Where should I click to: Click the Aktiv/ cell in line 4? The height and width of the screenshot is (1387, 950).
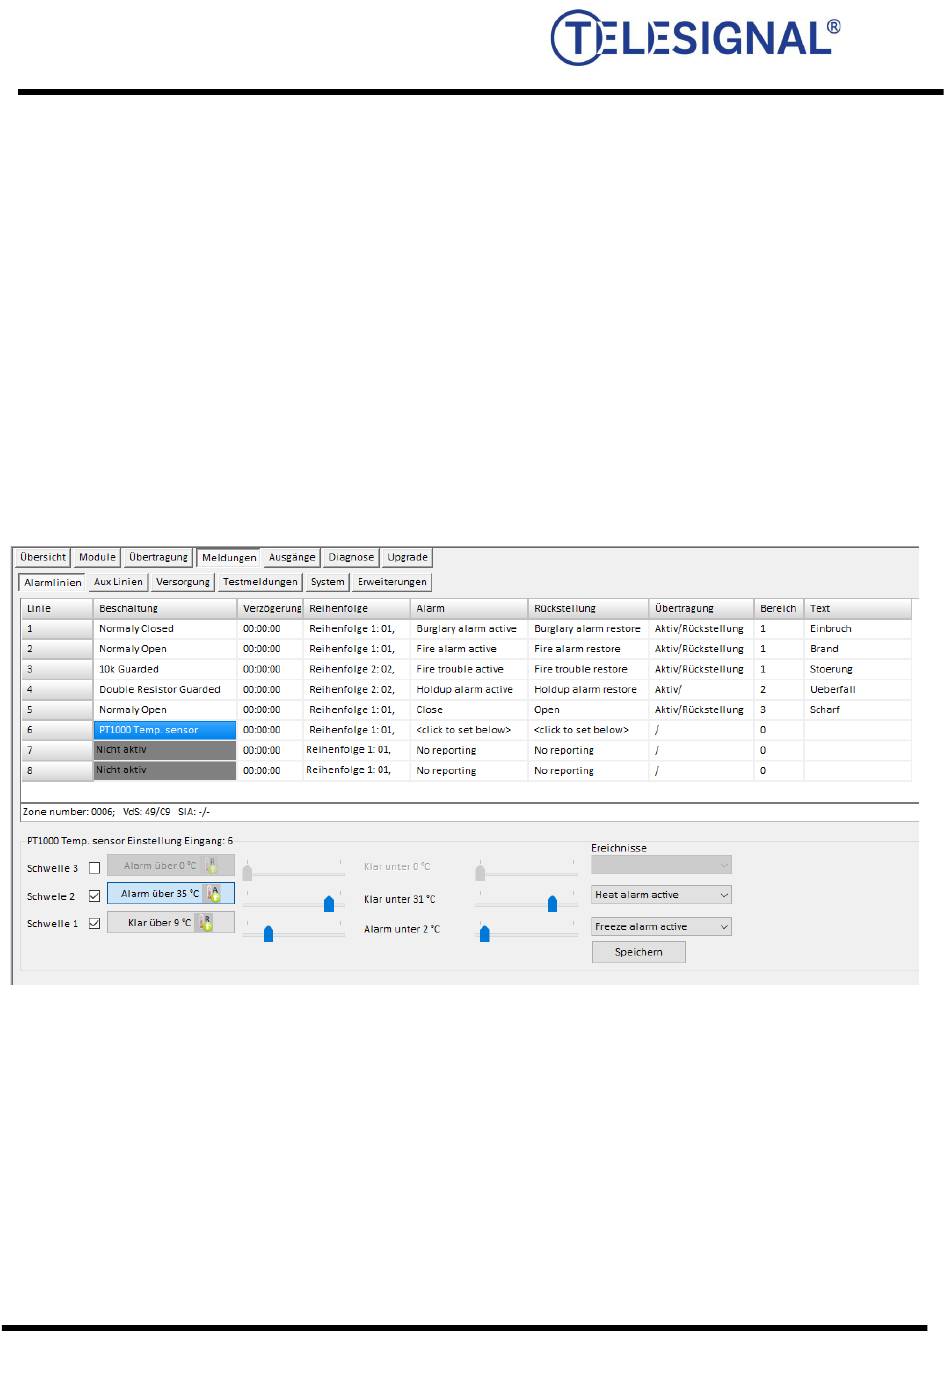pos(701,689)
